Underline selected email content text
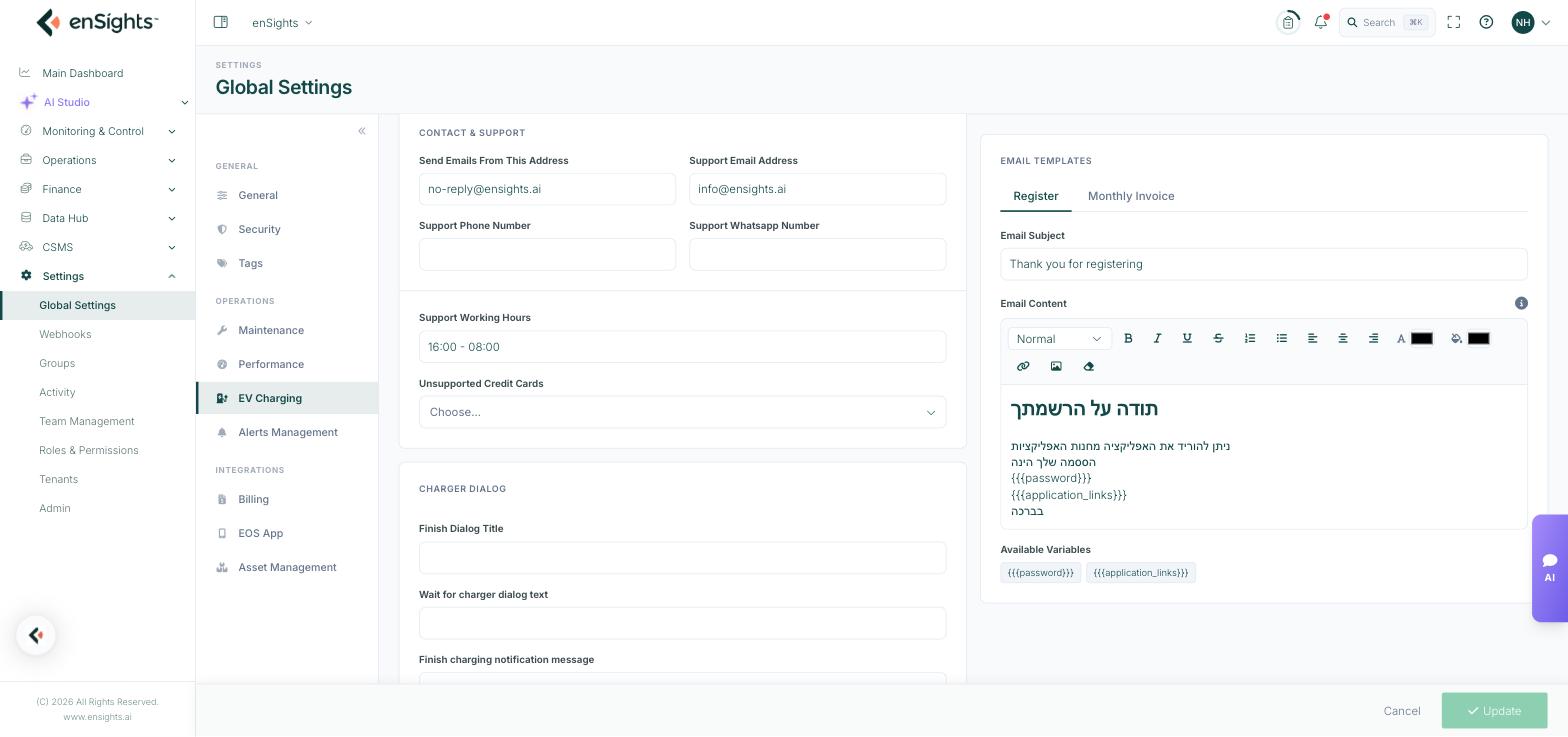The image size is (1568, 737). point(1187,339)
